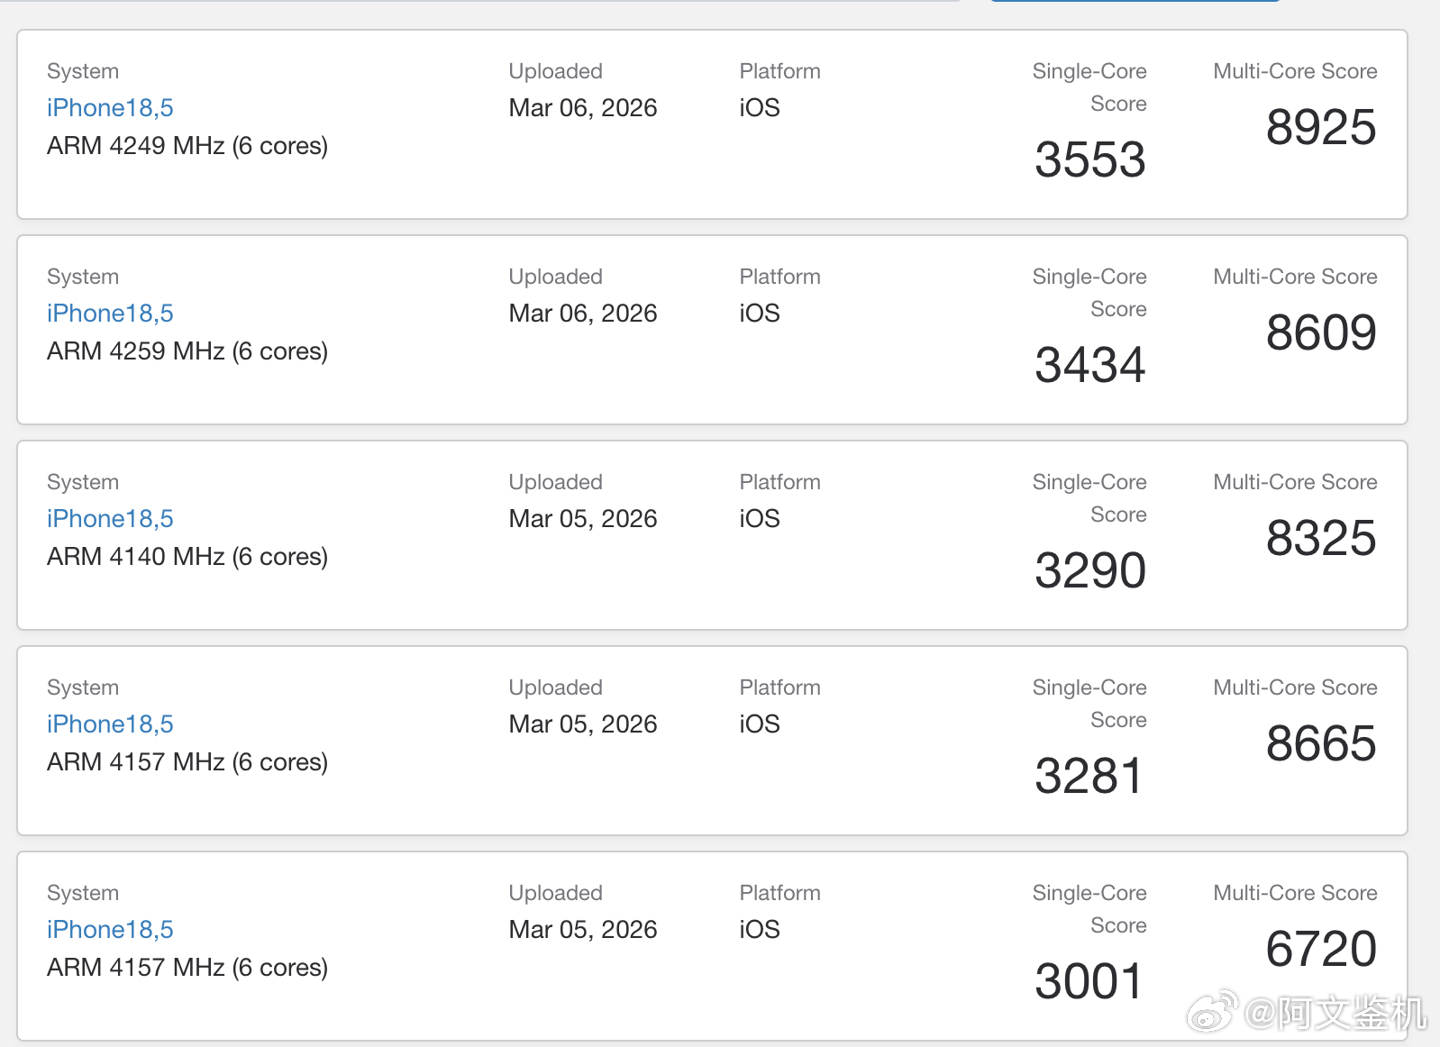1440x1047 pixels.
Task: Open the iPhone18,5 link for ARM 4140 MHz
Action: tap(110, 519)
